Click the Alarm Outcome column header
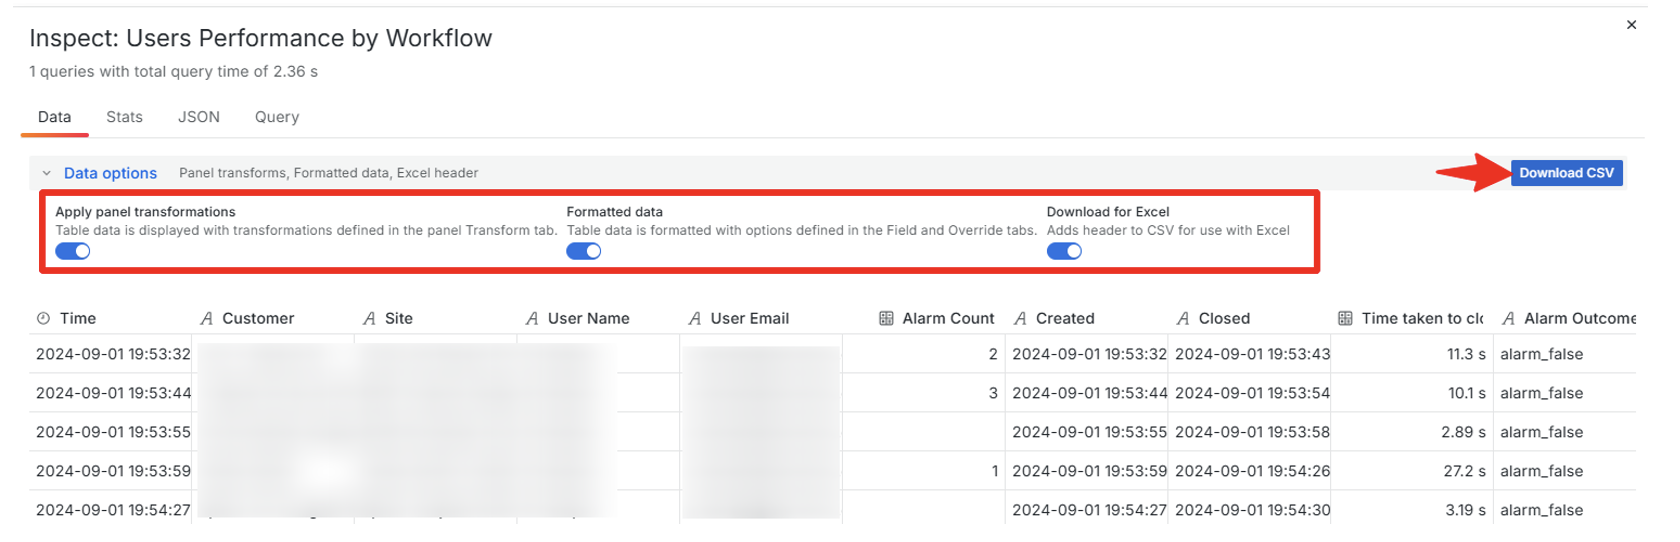This screenshot has width=1680, height=542. (x=1579, y=318)
